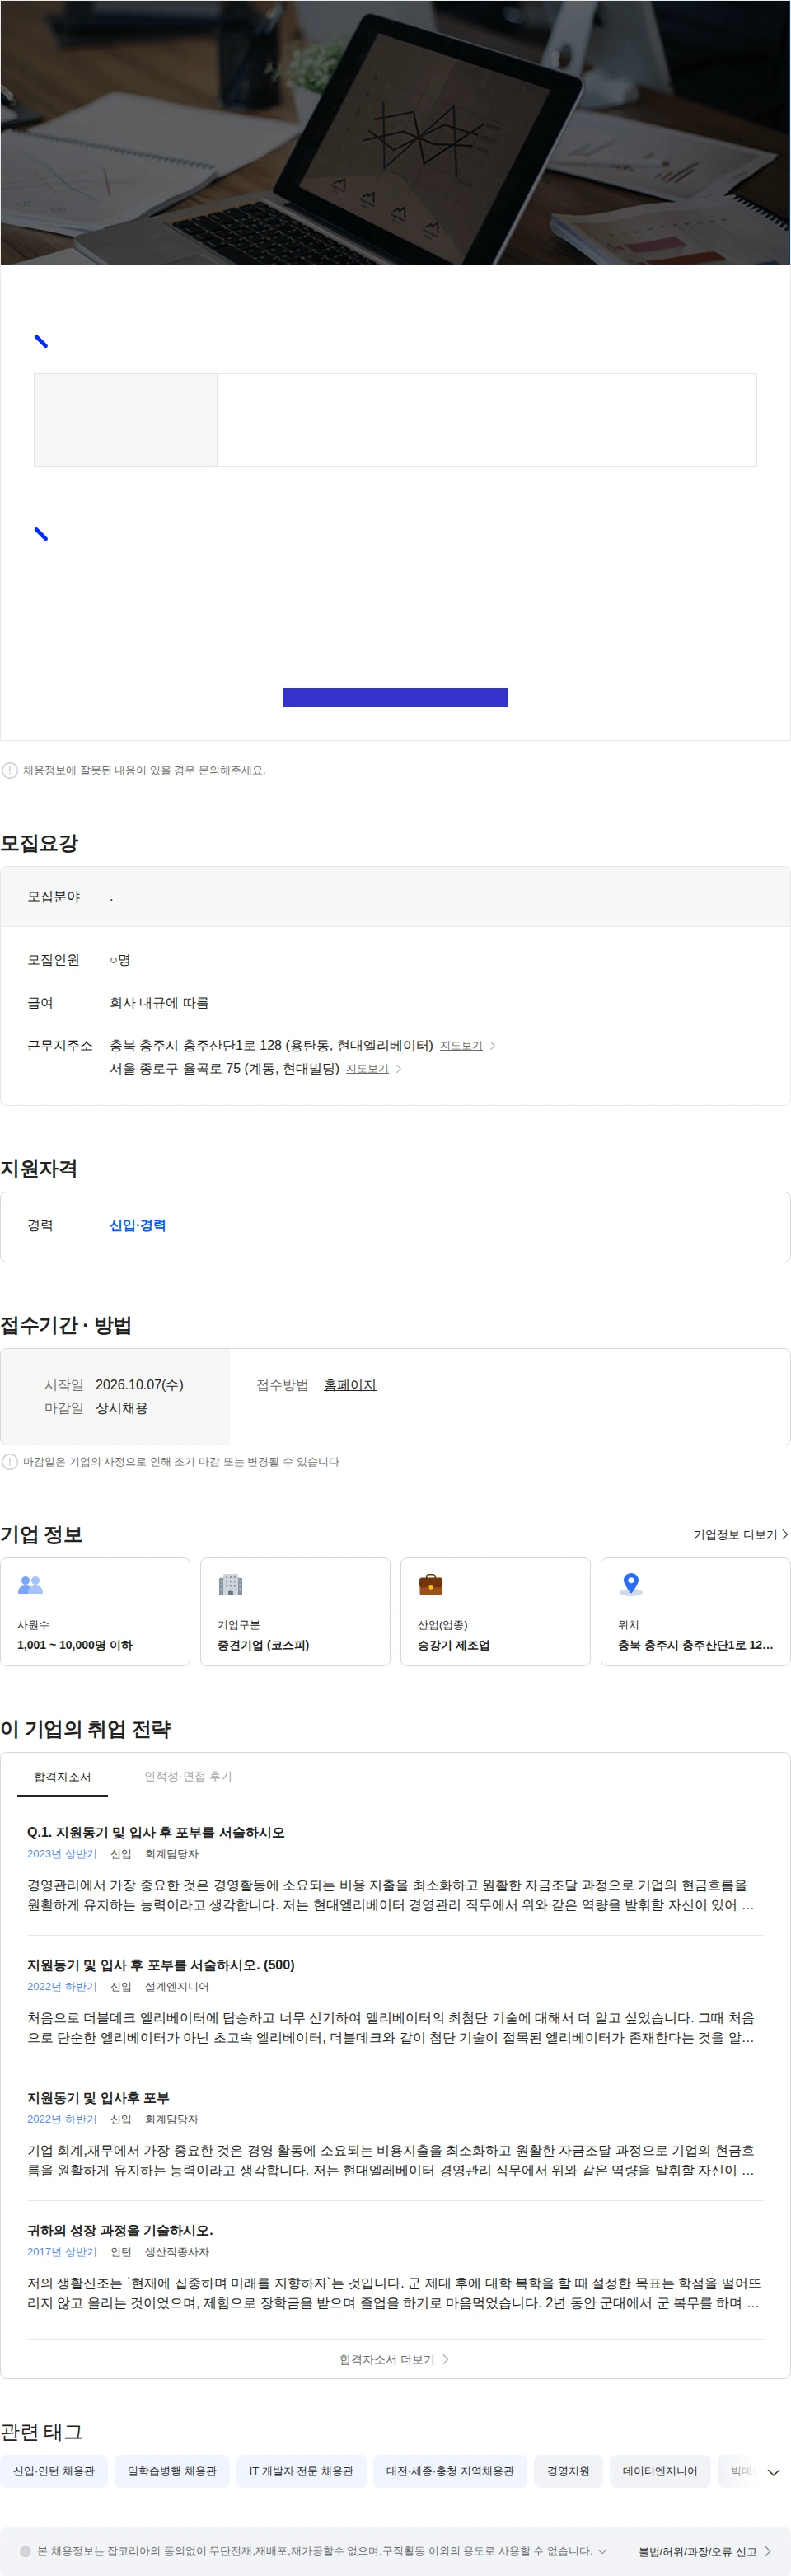Click the 사원수 people icon
The height and width of the screenshot is (2576, 791).
31,1584
